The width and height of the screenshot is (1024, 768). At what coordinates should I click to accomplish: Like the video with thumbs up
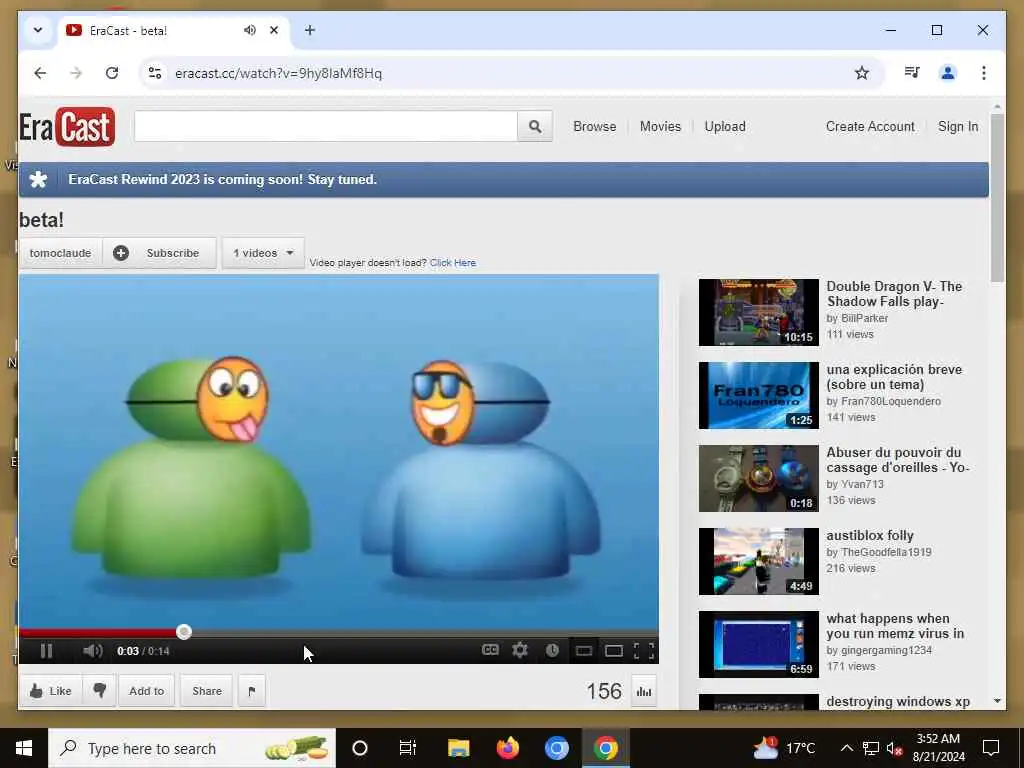pos(51,691)
